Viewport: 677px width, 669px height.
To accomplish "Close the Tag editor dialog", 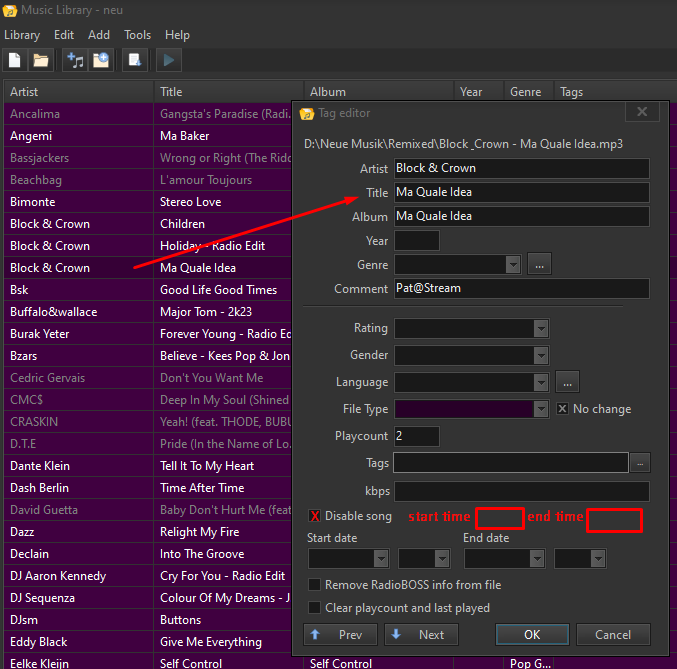I will (x=642, y=112).
